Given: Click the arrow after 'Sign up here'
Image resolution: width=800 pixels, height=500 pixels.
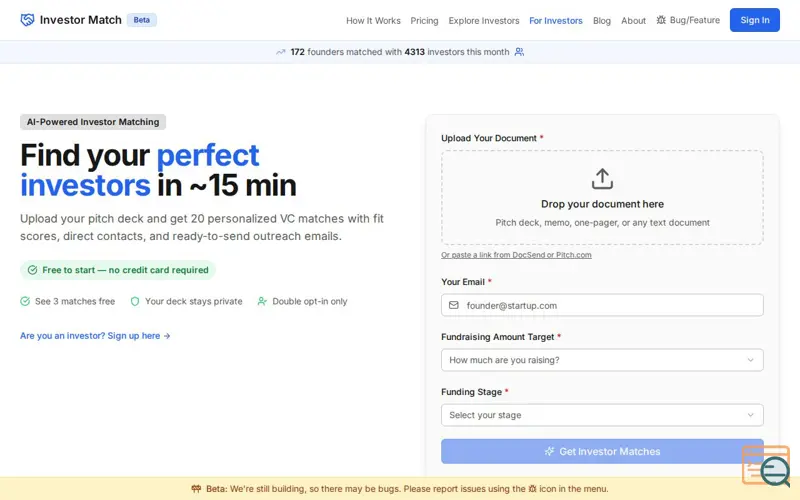Looking at the screenshot, I should pos(167,336).
